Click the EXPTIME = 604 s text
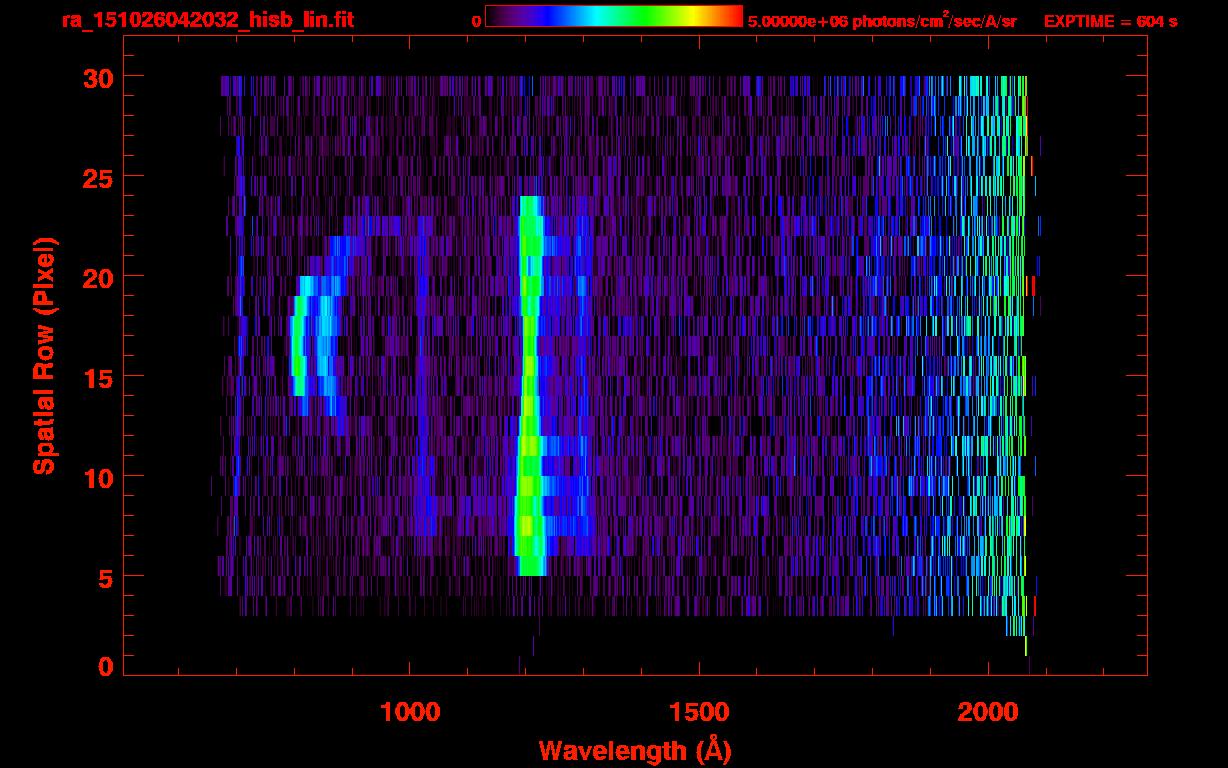The image size is (1228, 768). tap(1110, 21)
